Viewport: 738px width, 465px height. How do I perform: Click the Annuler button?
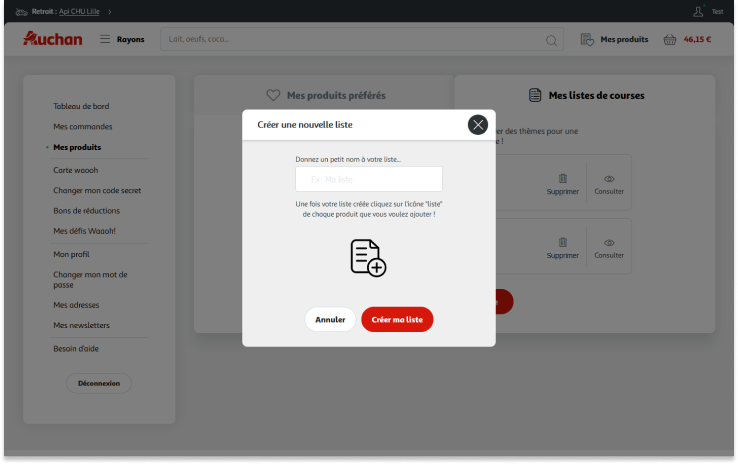(330, 320)
